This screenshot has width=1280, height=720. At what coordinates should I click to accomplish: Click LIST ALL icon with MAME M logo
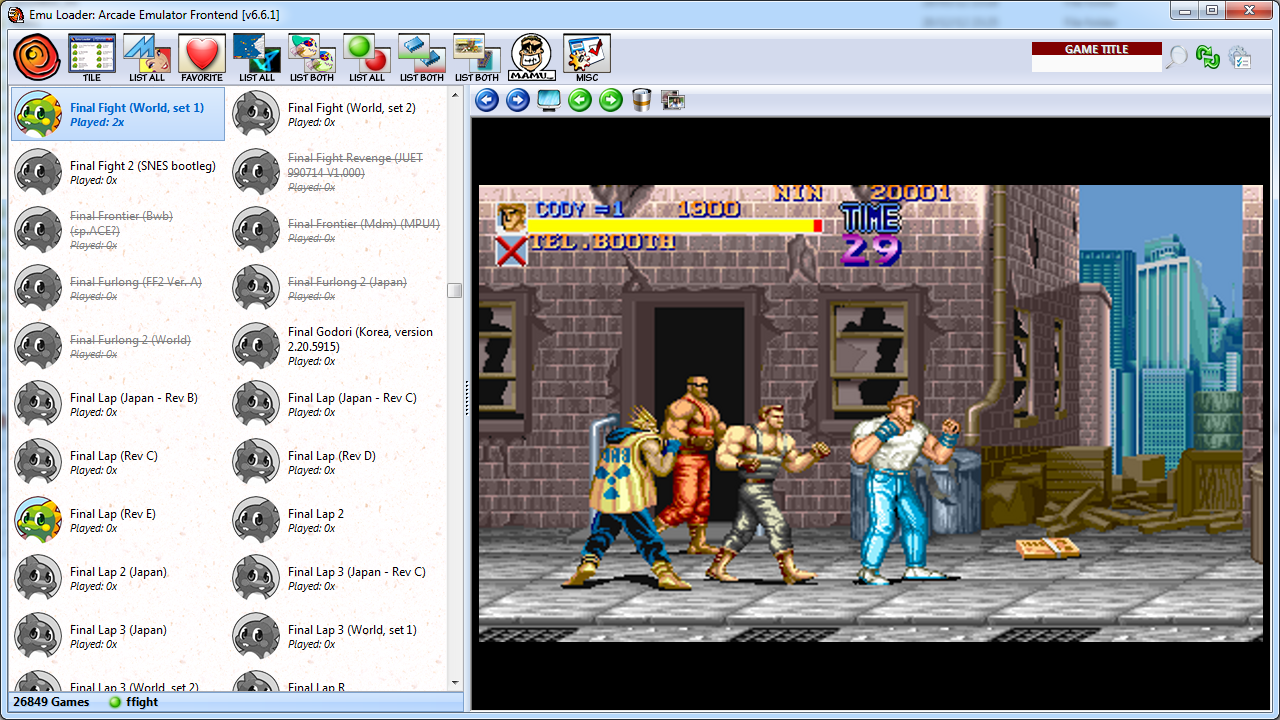tap(147, 58)
